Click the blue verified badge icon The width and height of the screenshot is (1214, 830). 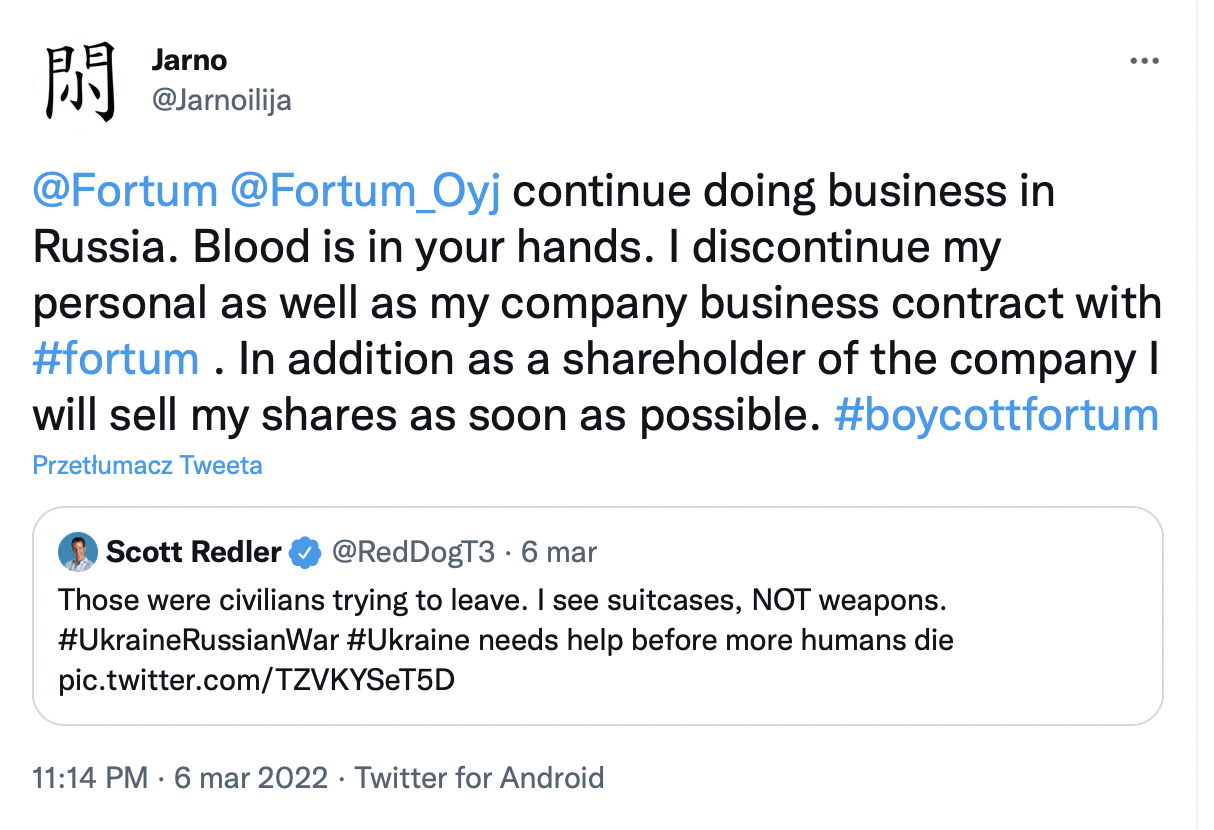point(305,552)
